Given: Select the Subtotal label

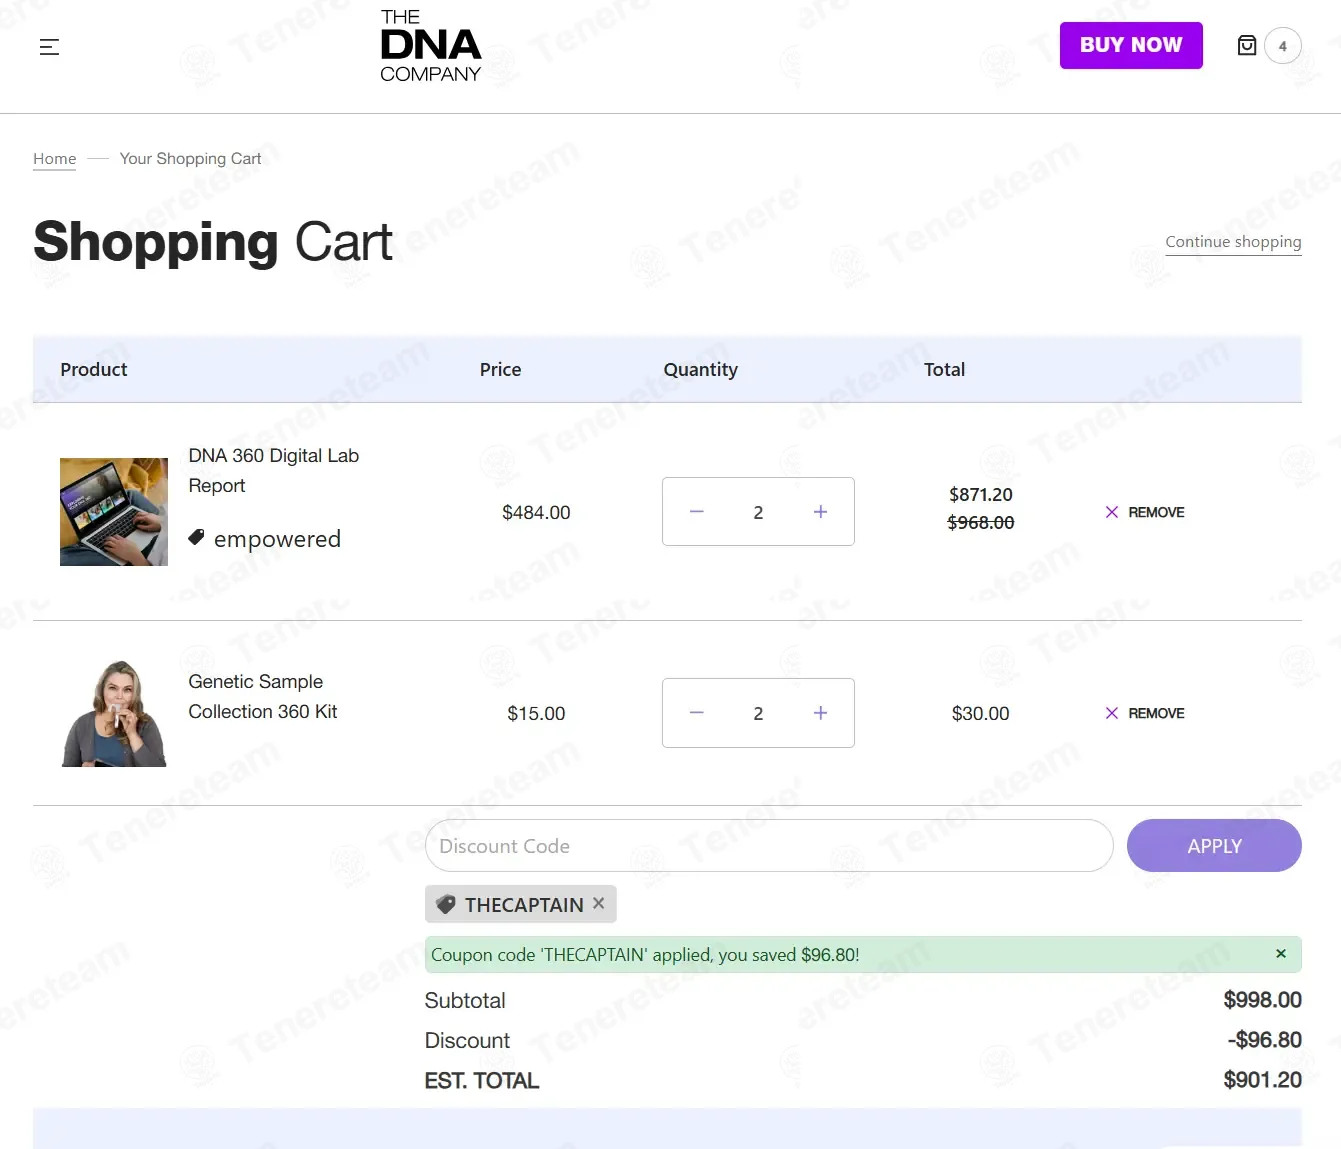Looking at the screenshot, I should (465, 1000).
